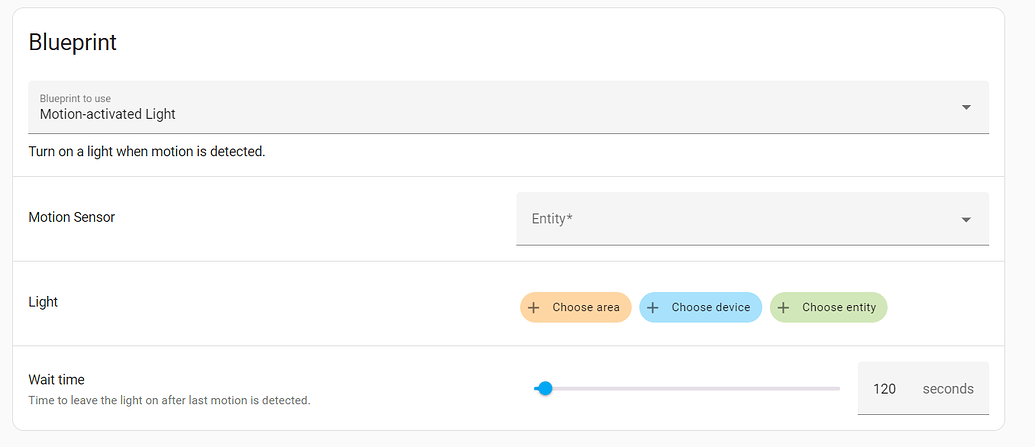Click the seconds unit suffix label
Viewport: 1035px width, 447px height.
947,389
